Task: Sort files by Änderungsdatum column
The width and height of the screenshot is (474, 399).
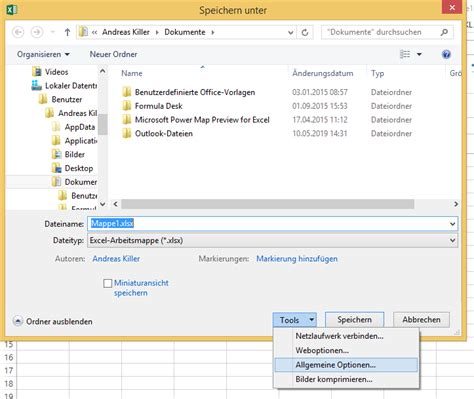Action: point(323,73)
